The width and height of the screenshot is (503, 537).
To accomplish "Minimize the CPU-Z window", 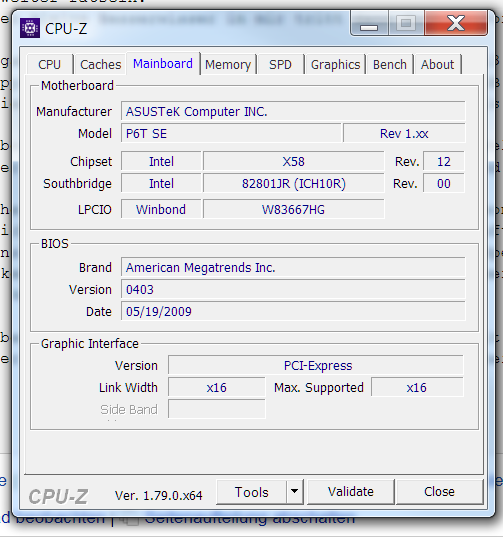I will (369, 23).
